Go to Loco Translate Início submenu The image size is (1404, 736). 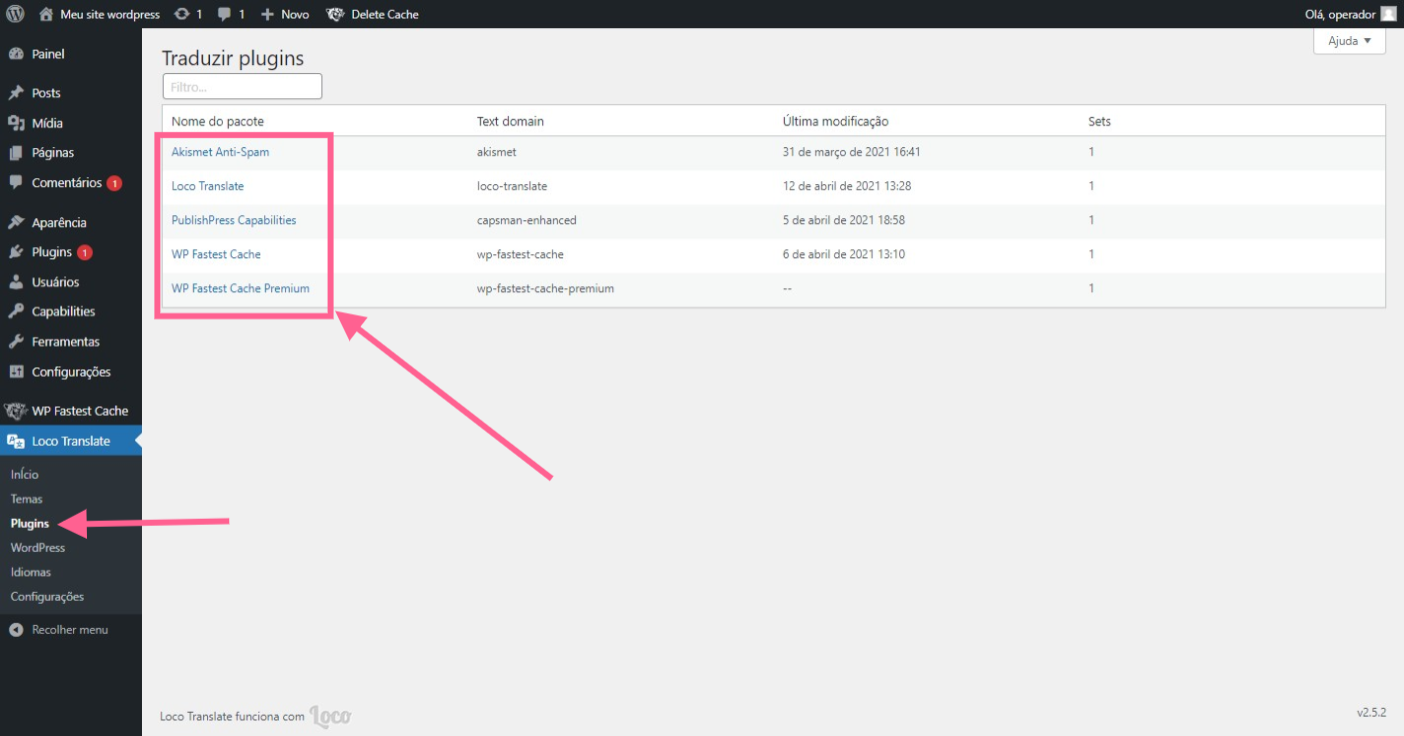[25, 474]
